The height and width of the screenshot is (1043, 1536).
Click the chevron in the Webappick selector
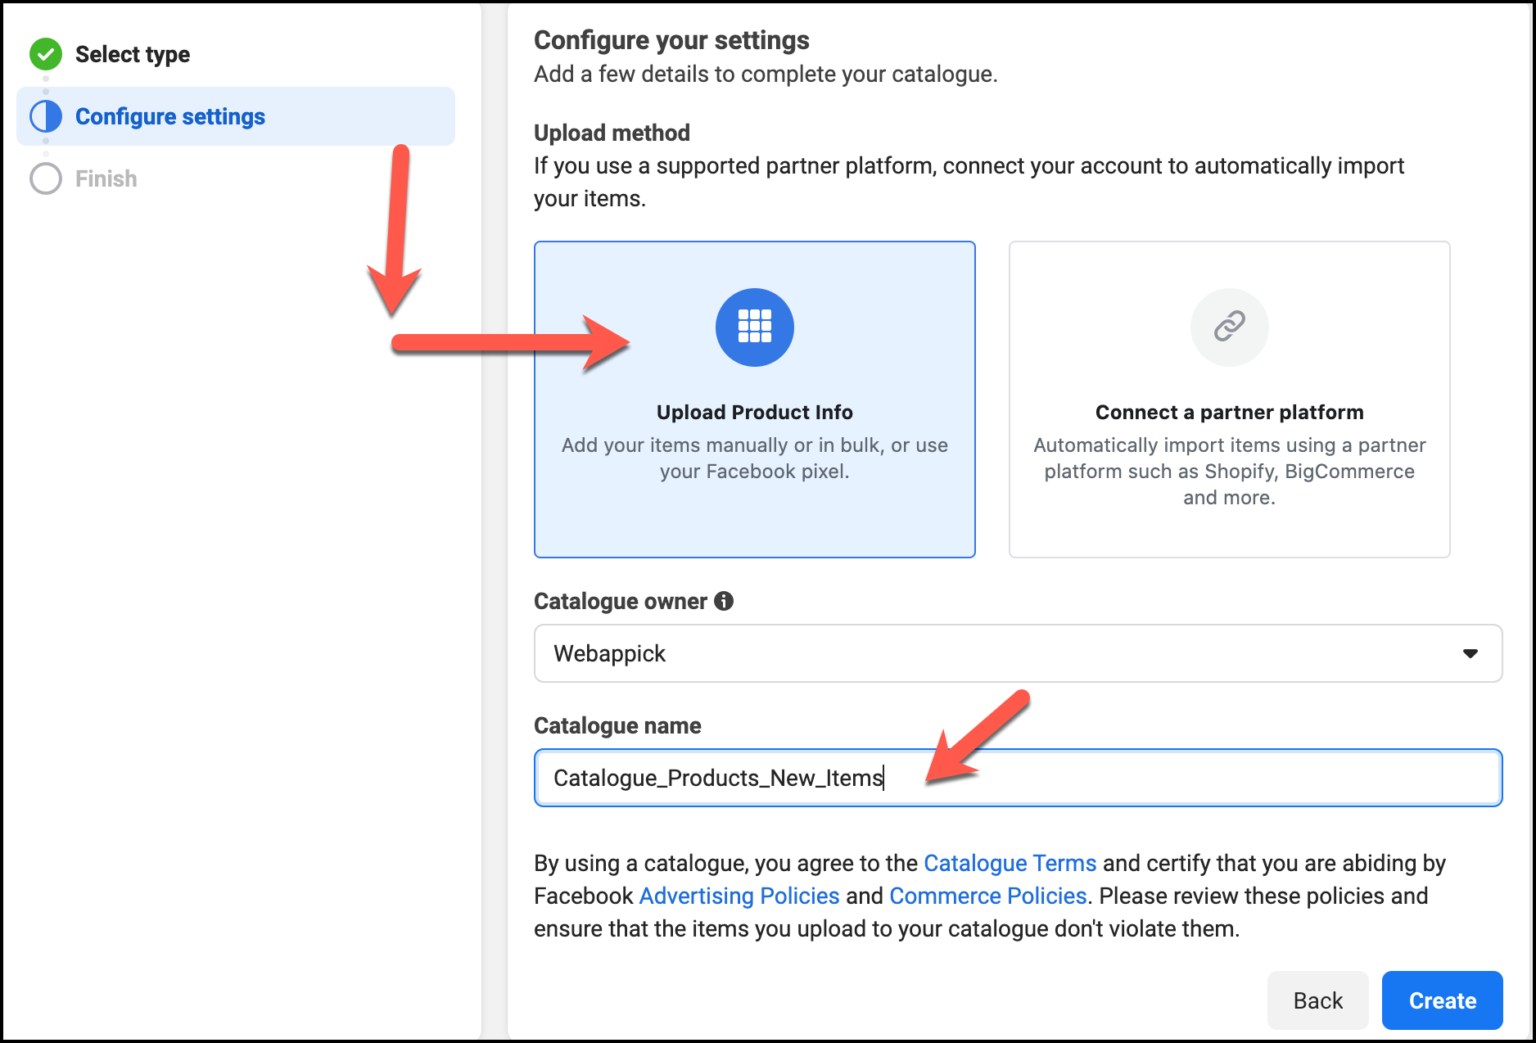point(1470,653)
